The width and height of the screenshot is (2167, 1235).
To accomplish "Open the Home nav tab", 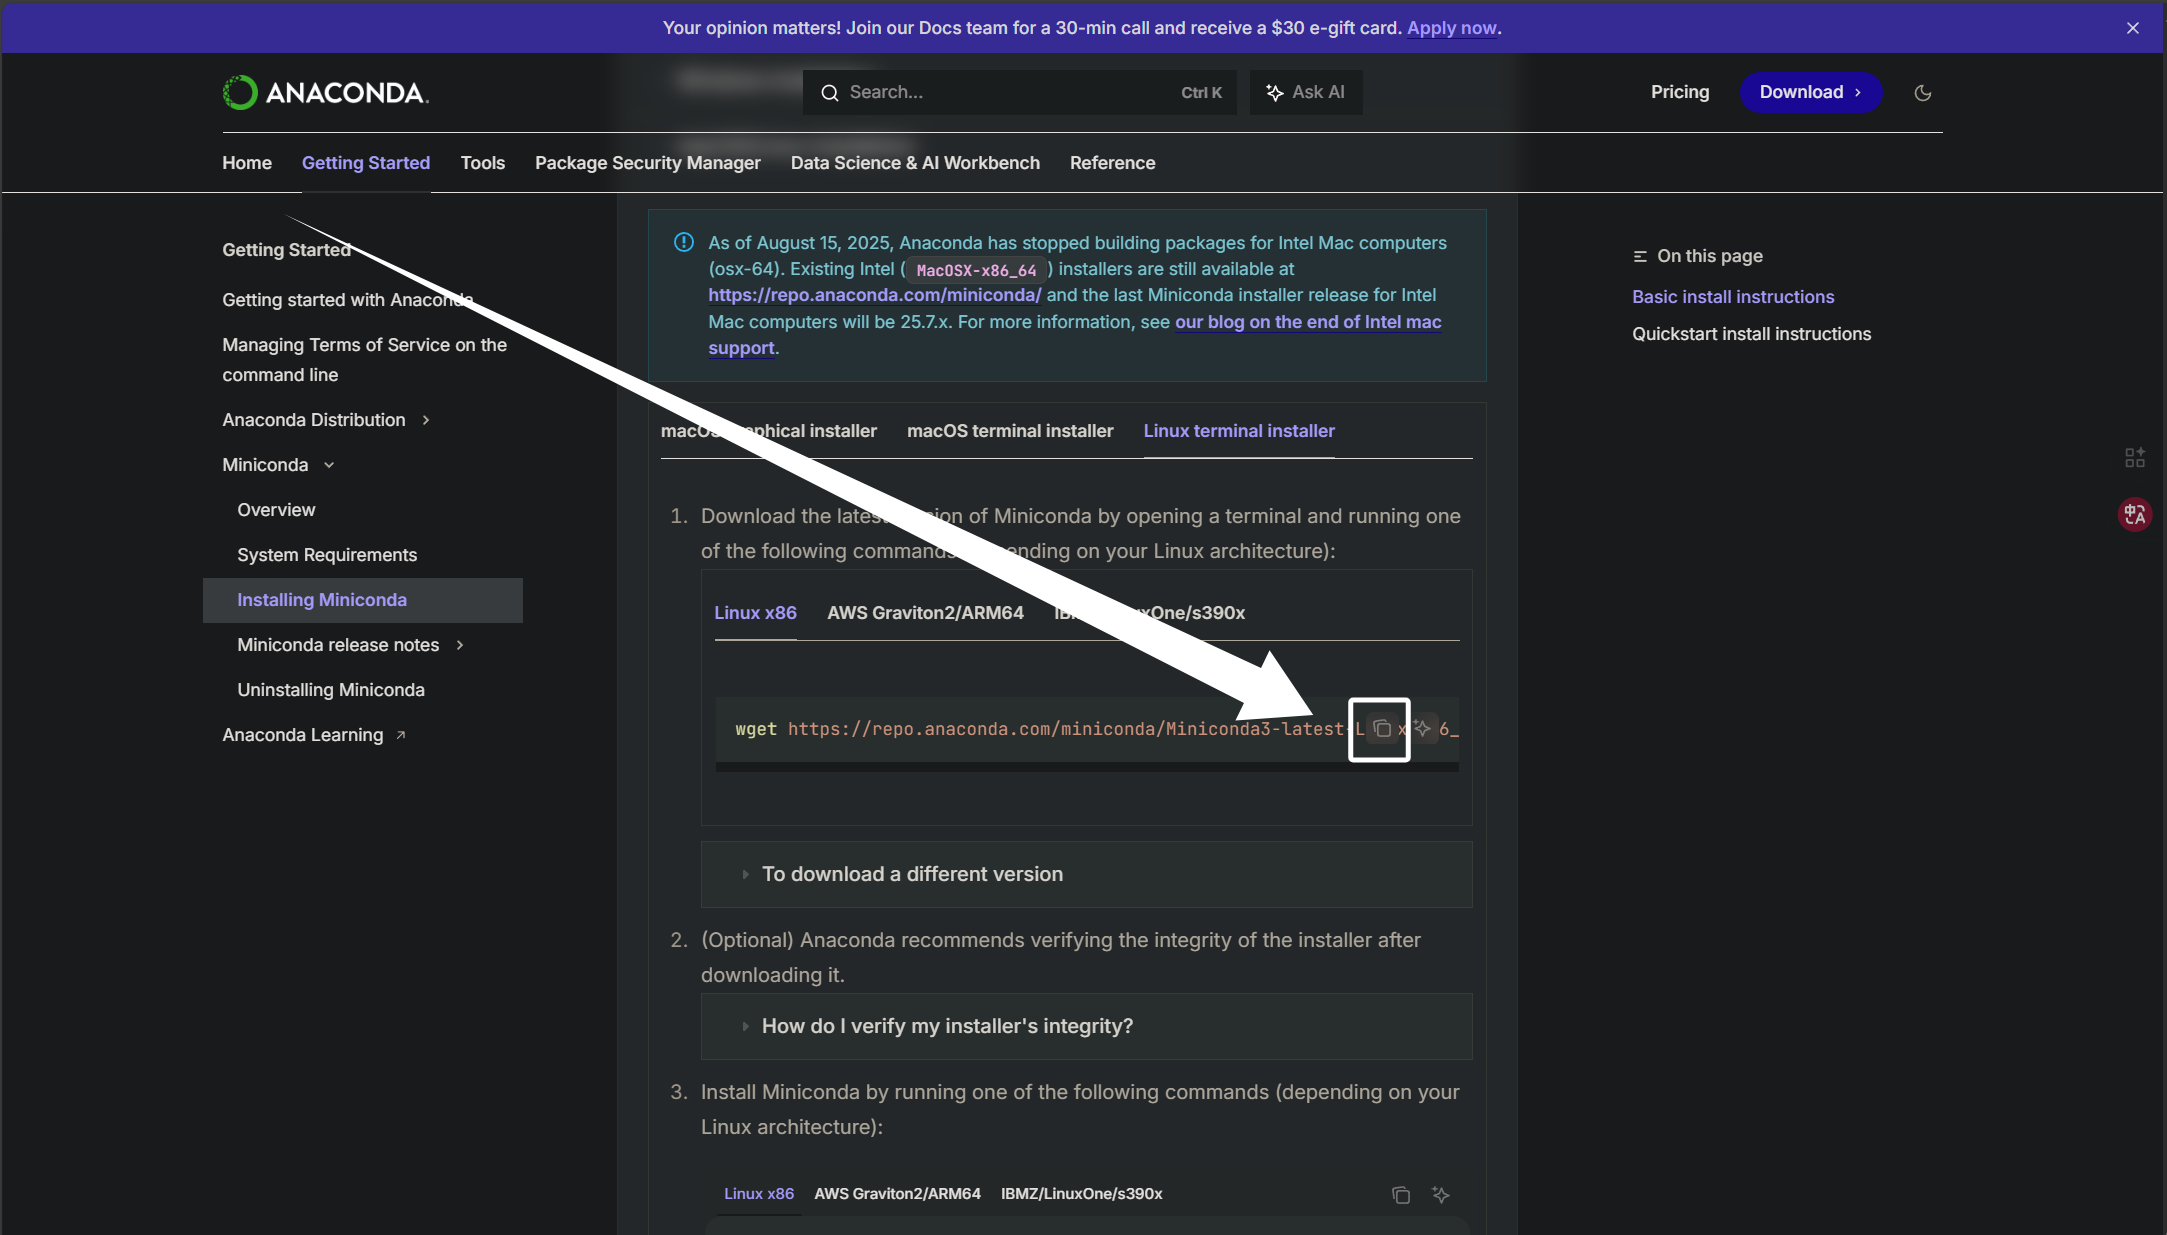I will tap(247, 163).
